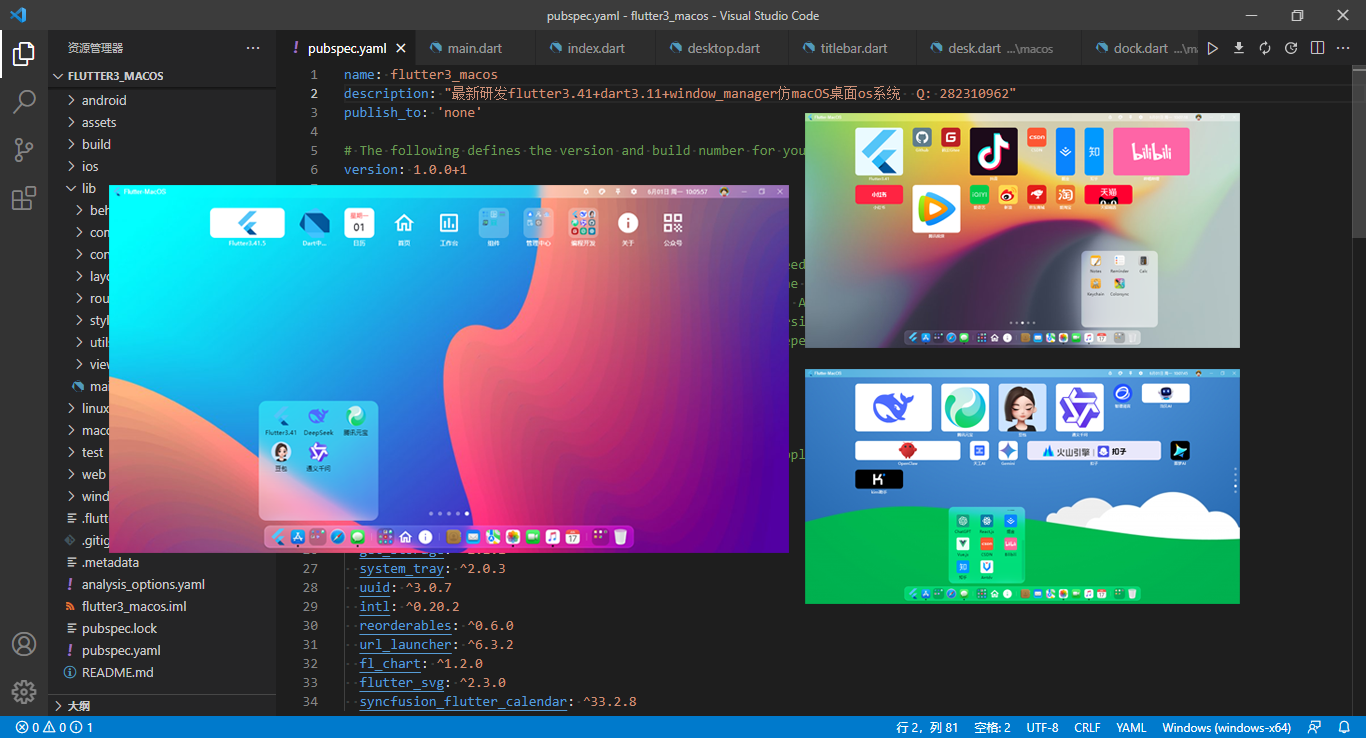Click the Run play icon in editor toolbar

(x=1213, y=48)
